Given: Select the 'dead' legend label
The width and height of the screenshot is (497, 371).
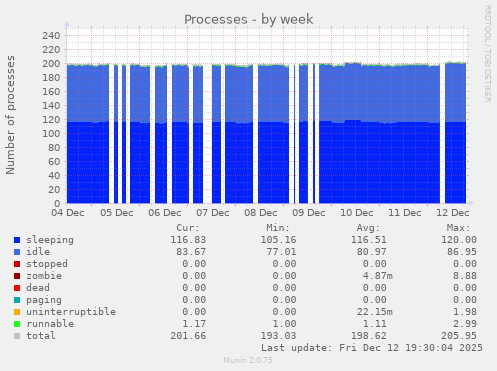Looking at the screenshot, I should (x=38, y=288).
